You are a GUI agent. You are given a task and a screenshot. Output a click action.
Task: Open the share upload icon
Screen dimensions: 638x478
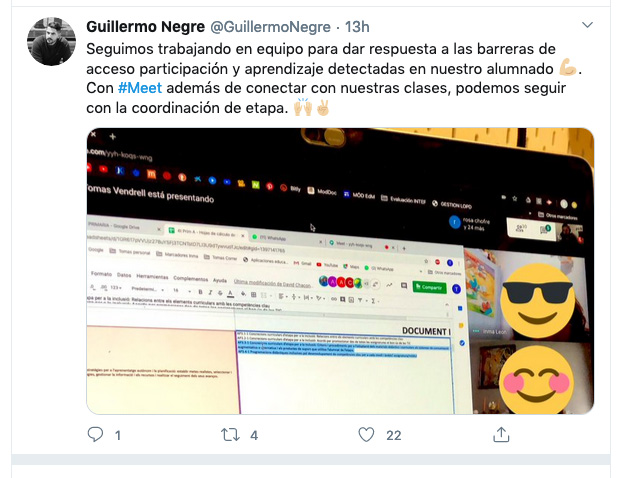pos(501,434)
